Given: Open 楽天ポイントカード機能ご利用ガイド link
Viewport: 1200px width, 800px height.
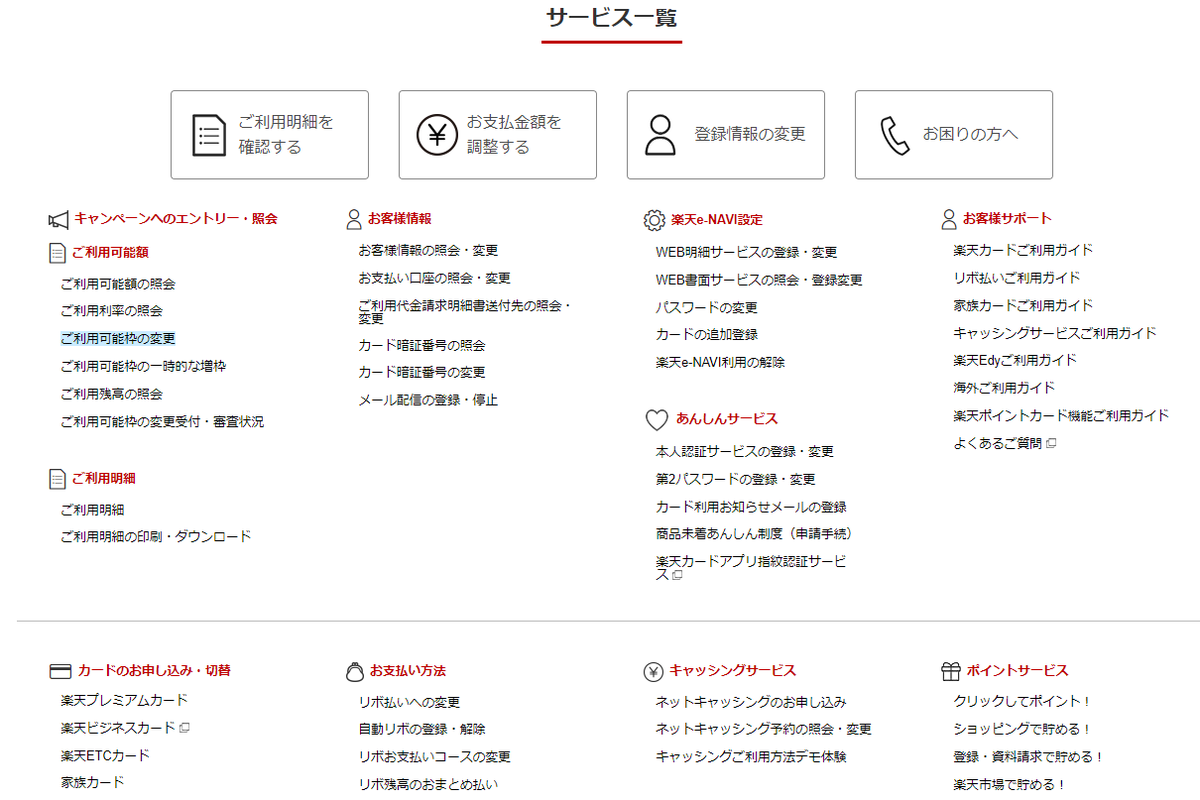Looking at the screenshot, I should (x=1060, y=415).
